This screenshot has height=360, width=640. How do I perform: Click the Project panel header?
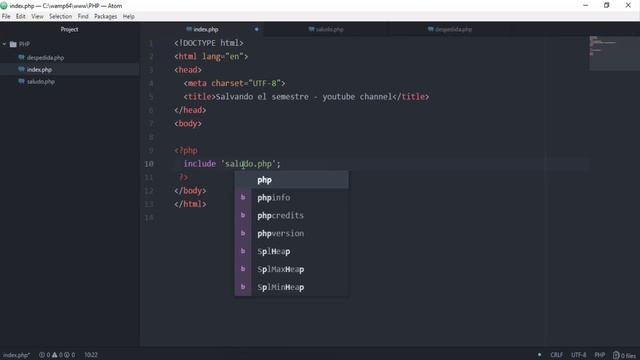point(69,29)
